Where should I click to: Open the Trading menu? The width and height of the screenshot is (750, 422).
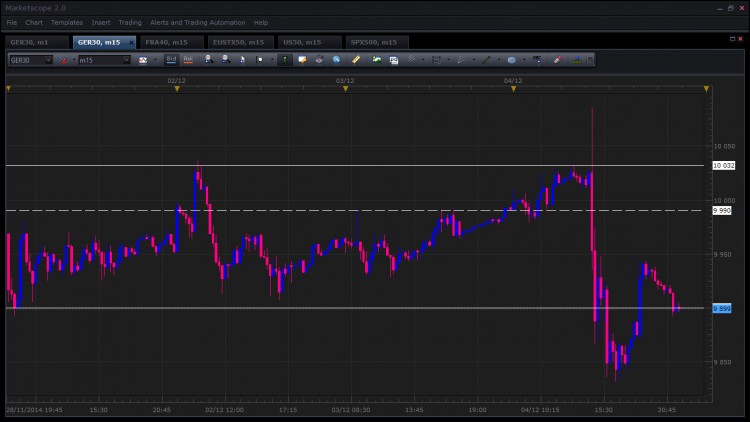click(x=130, y=22)
